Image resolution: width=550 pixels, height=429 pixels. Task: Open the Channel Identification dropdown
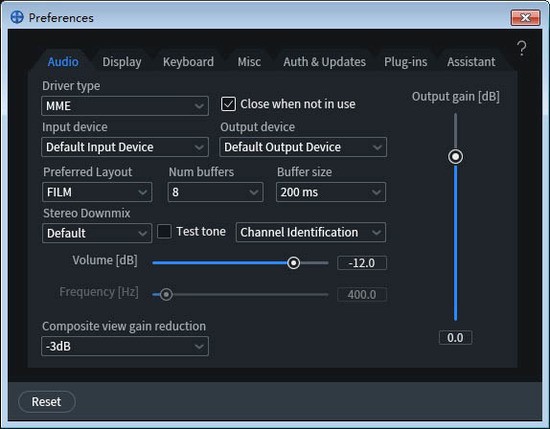[311, 232]
